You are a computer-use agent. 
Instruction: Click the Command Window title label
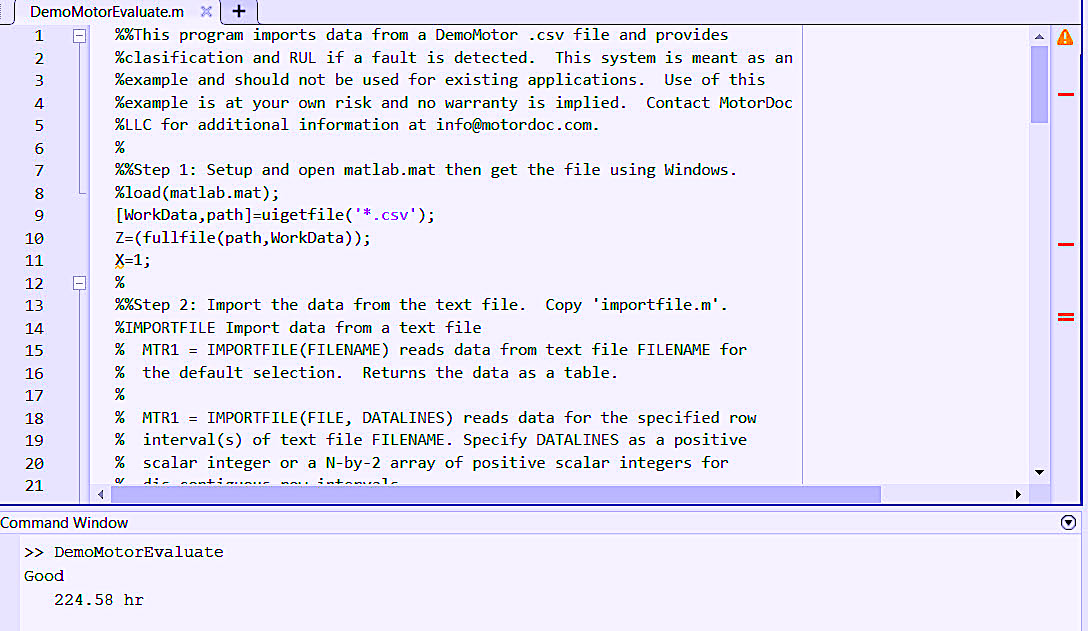pyautogui.click(x=64, y=523)
